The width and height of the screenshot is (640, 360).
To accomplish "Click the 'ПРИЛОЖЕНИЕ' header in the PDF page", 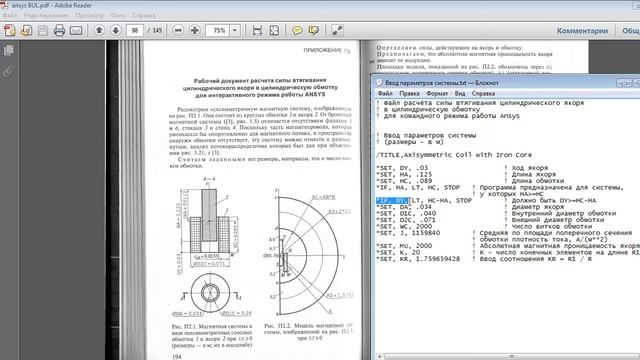I will [327, 51].
